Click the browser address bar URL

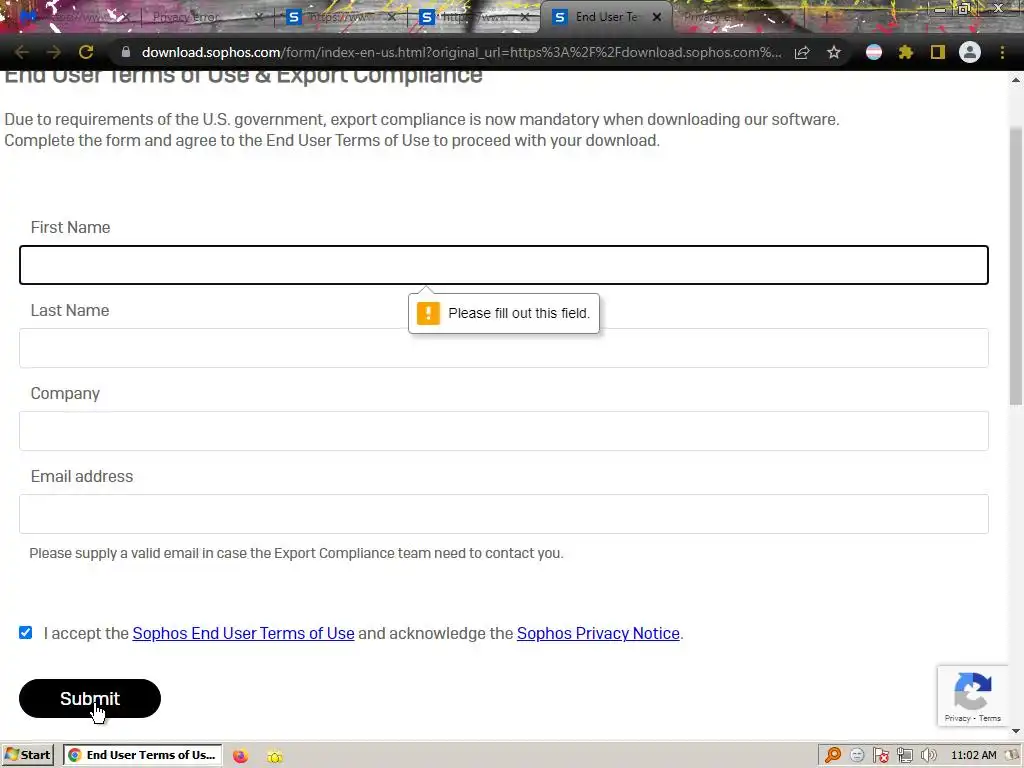[x=461, y=52]
